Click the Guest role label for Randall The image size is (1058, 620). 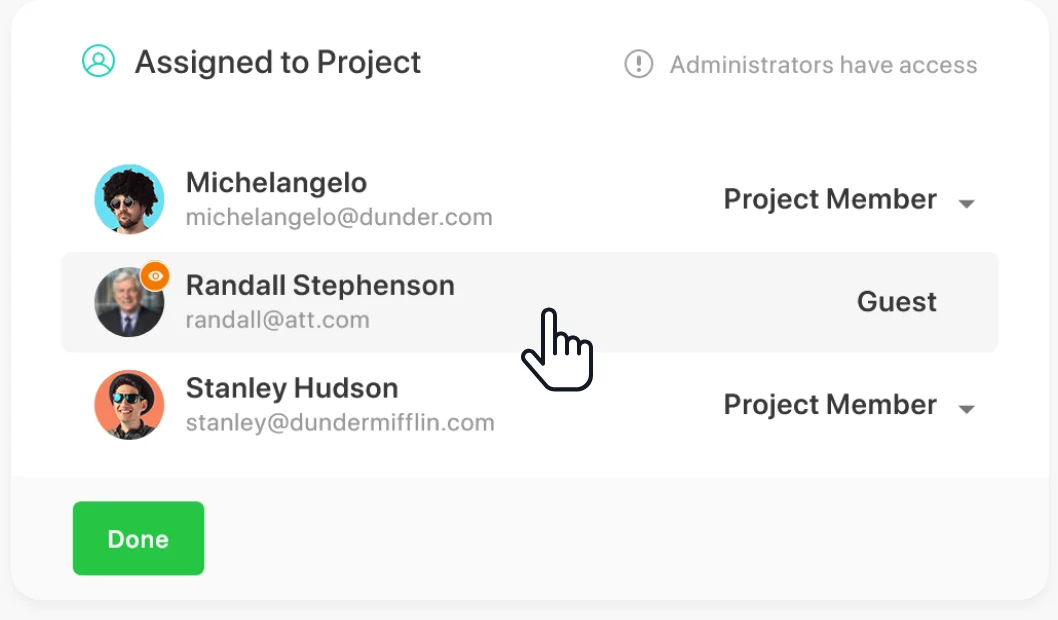click(897, 301)
